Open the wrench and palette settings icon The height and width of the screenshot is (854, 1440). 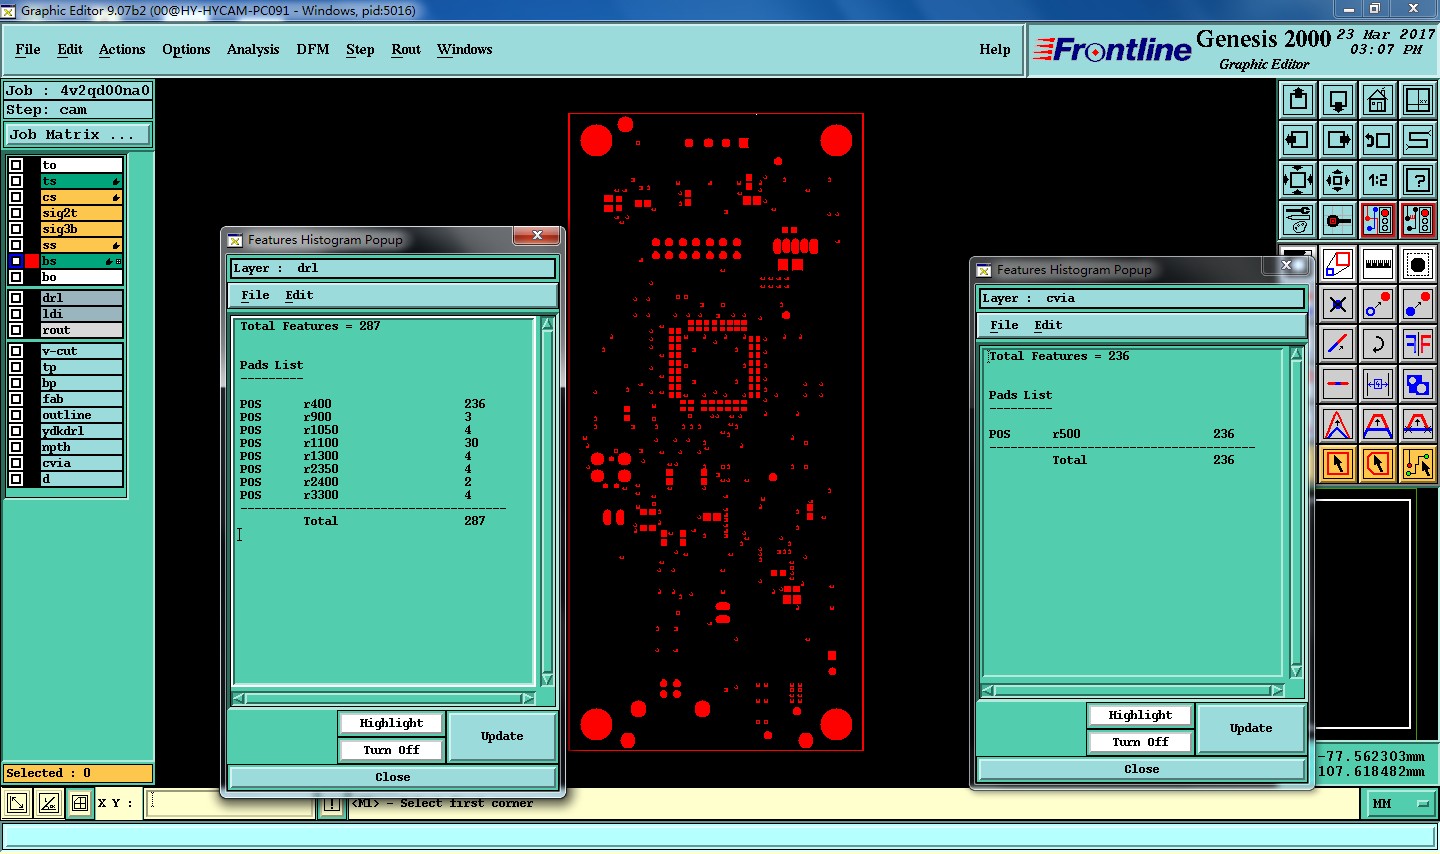(x=1298, y=220)
